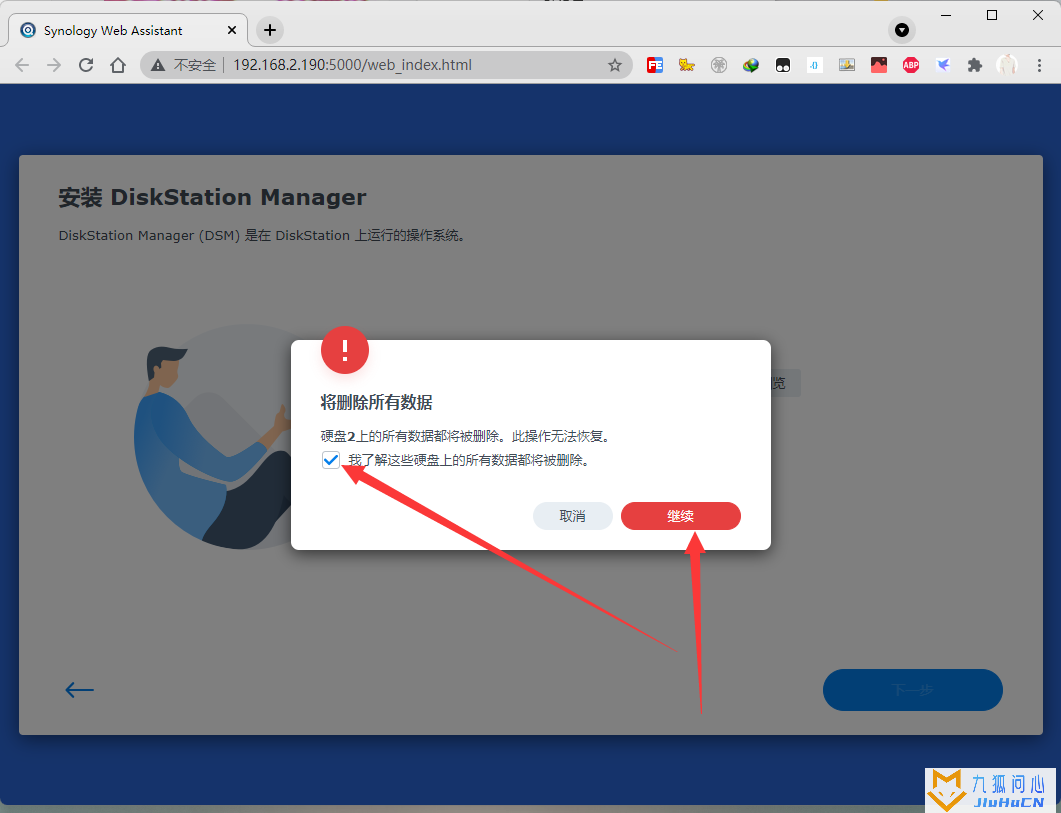Click the 将删除所有数据 dialog heading
Screen dimensions: 1061x813
point(376,403)
